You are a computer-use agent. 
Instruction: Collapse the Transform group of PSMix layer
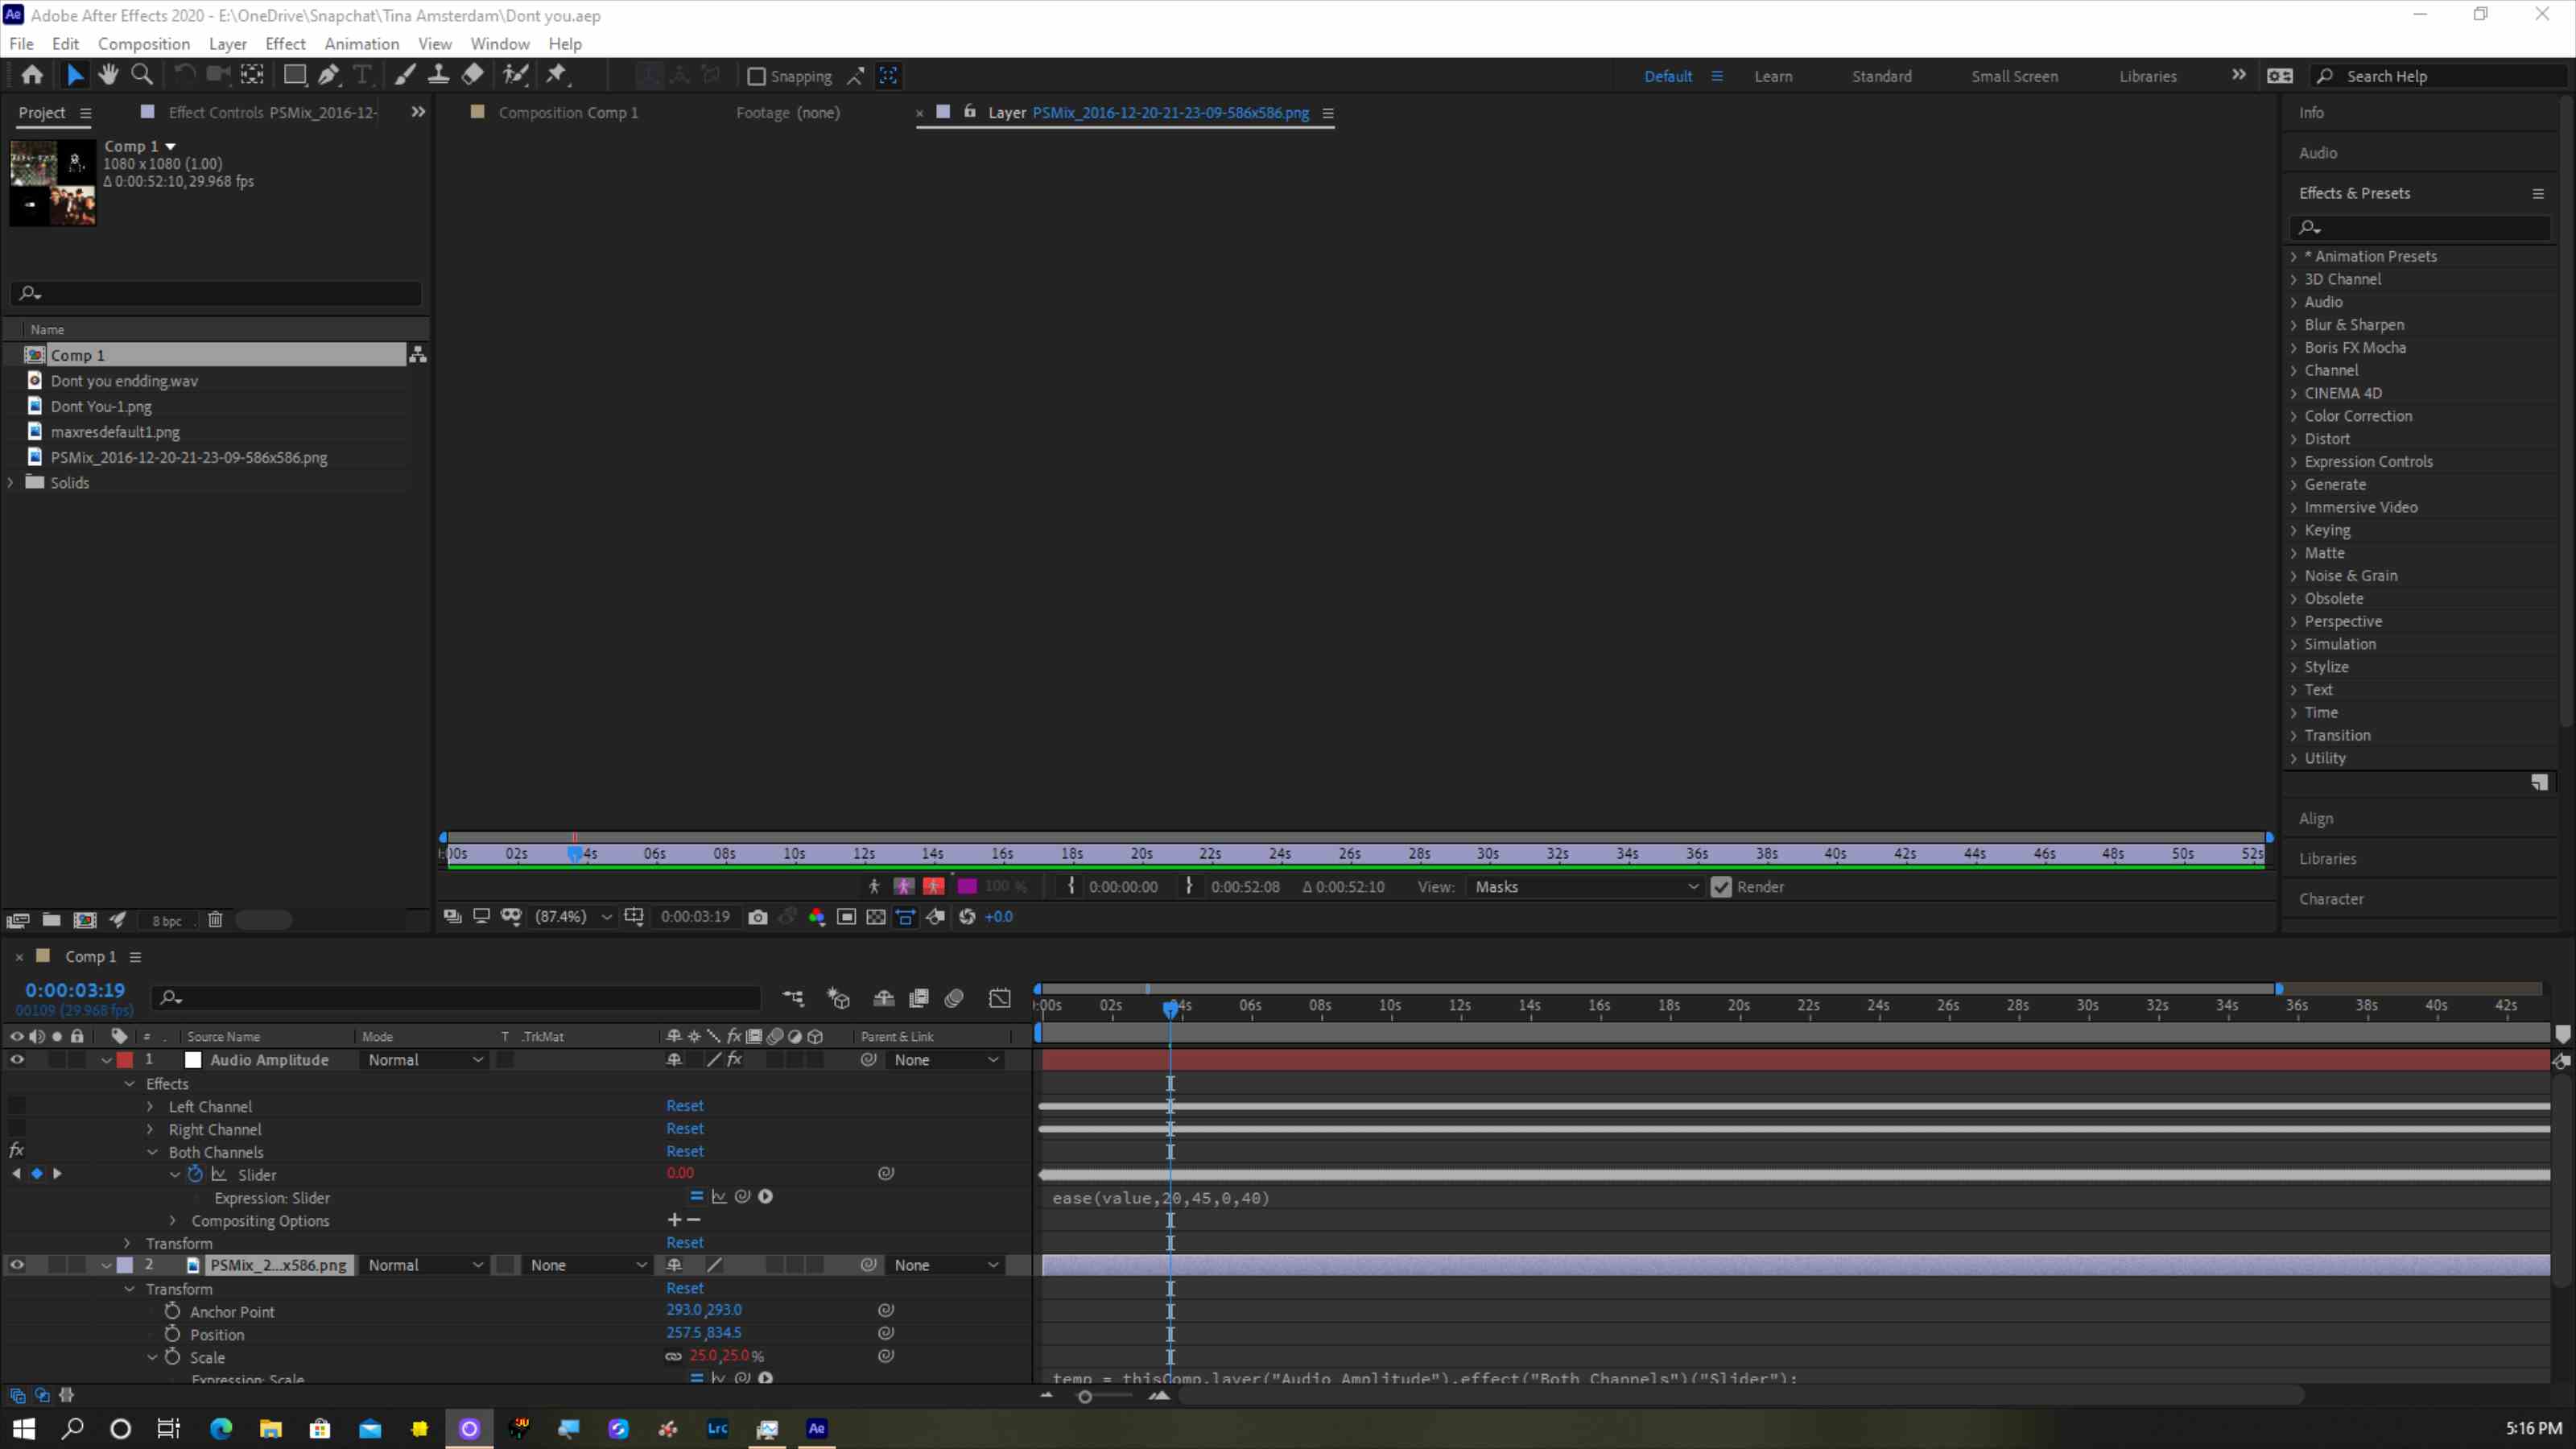point(129,1289)
